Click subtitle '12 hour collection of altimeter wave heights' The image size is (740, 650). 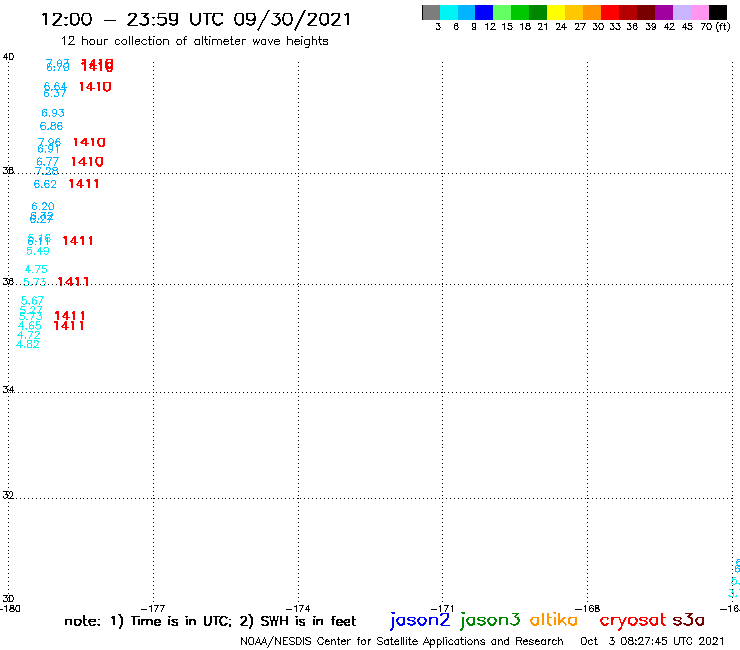194,41
